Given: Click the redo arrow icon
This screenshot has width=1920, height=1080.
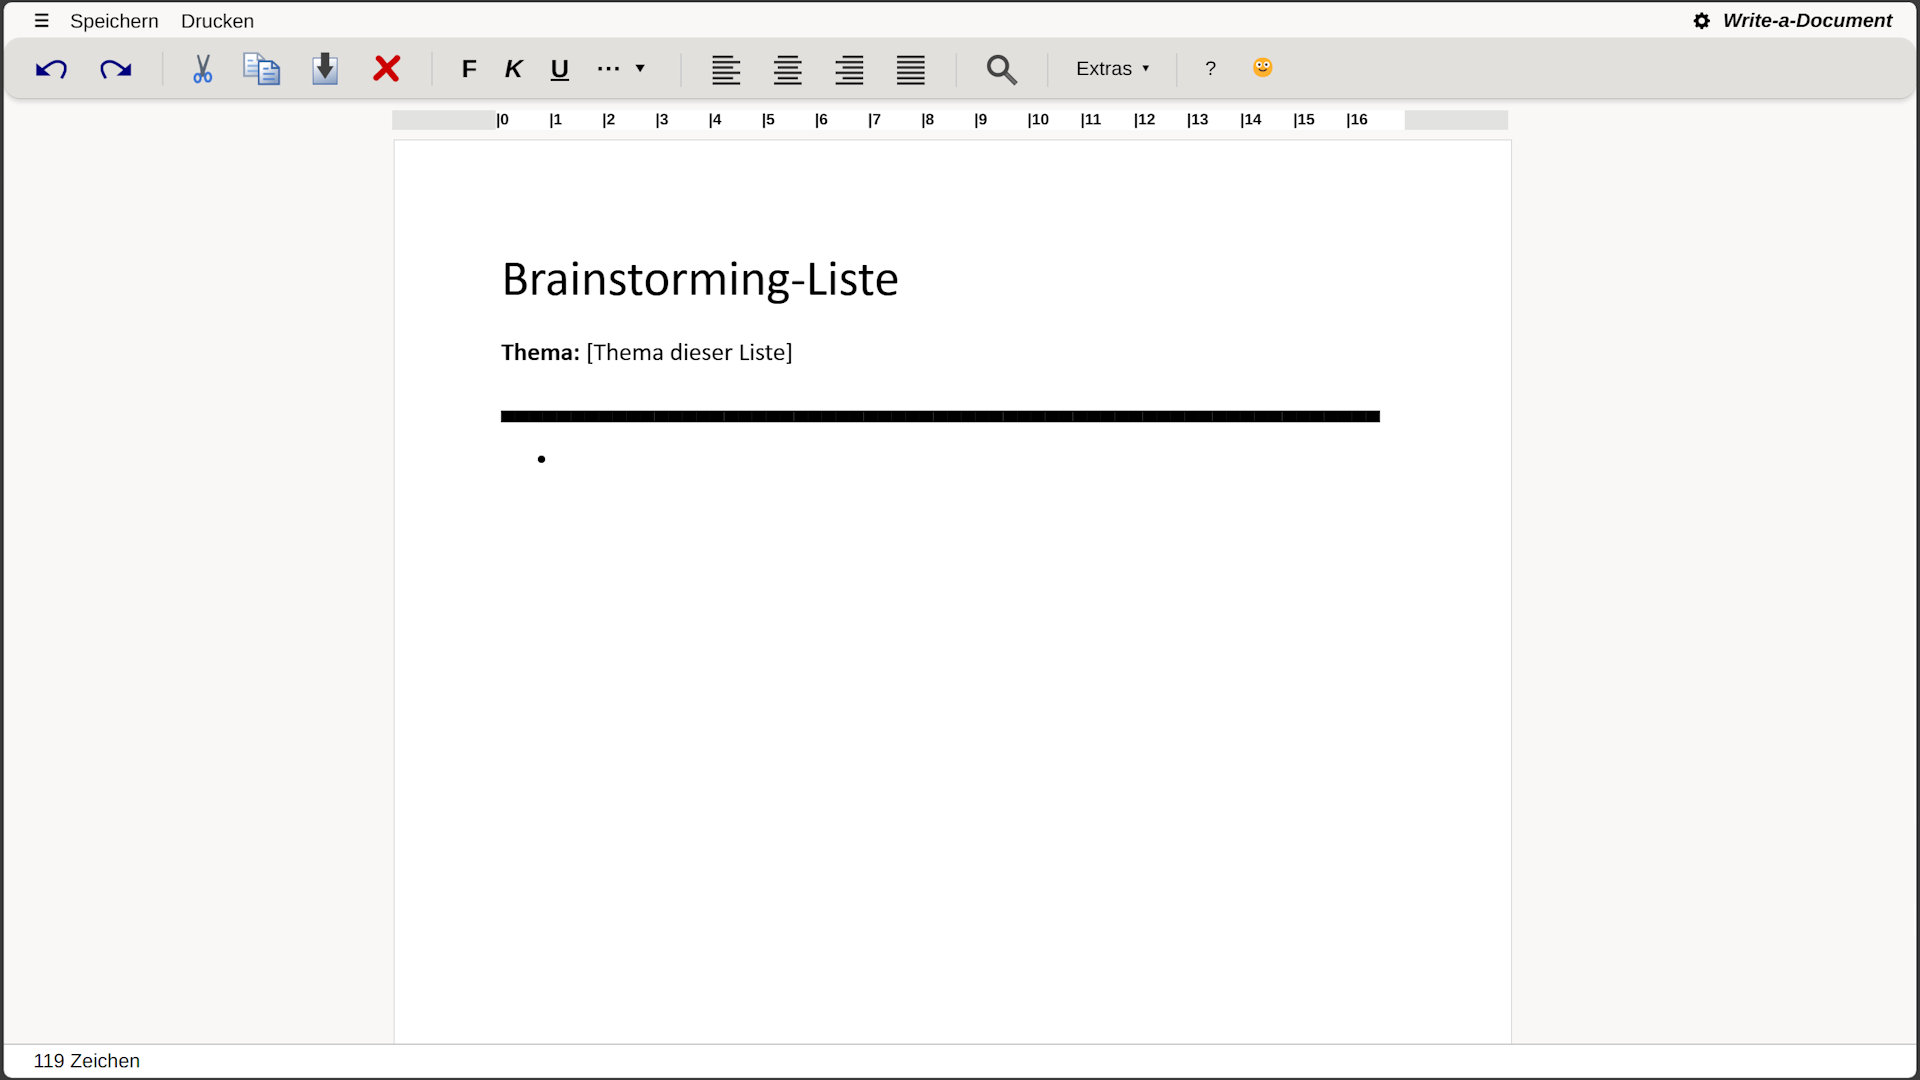Looking at the screenshot, I should coord(116,69).
